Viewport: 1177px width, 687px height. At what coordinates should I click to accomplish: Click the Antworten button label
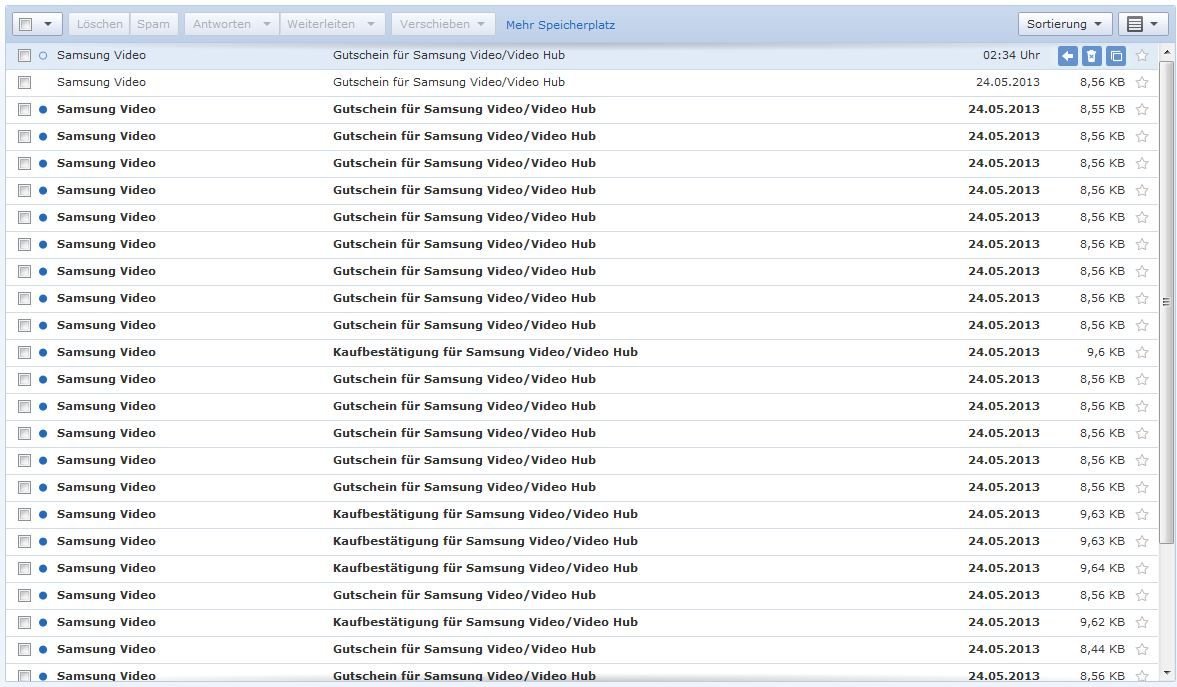click(x=222, y=24)
